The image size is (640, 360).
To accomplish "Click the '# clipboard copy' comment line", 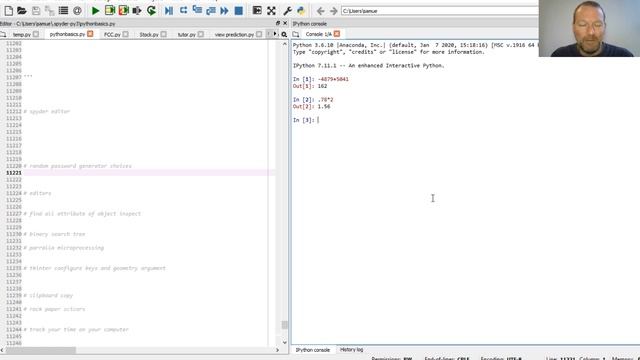I will tap(48, 296).
